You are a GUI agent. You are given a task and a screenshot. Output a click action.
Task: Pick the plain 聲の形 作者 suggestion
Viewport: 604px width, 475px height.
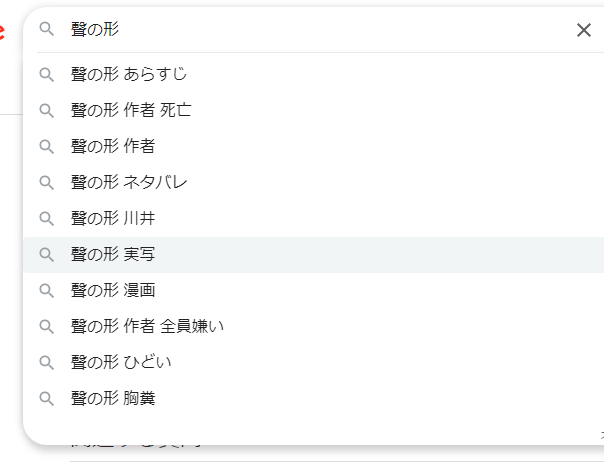[x=113, y=146]
